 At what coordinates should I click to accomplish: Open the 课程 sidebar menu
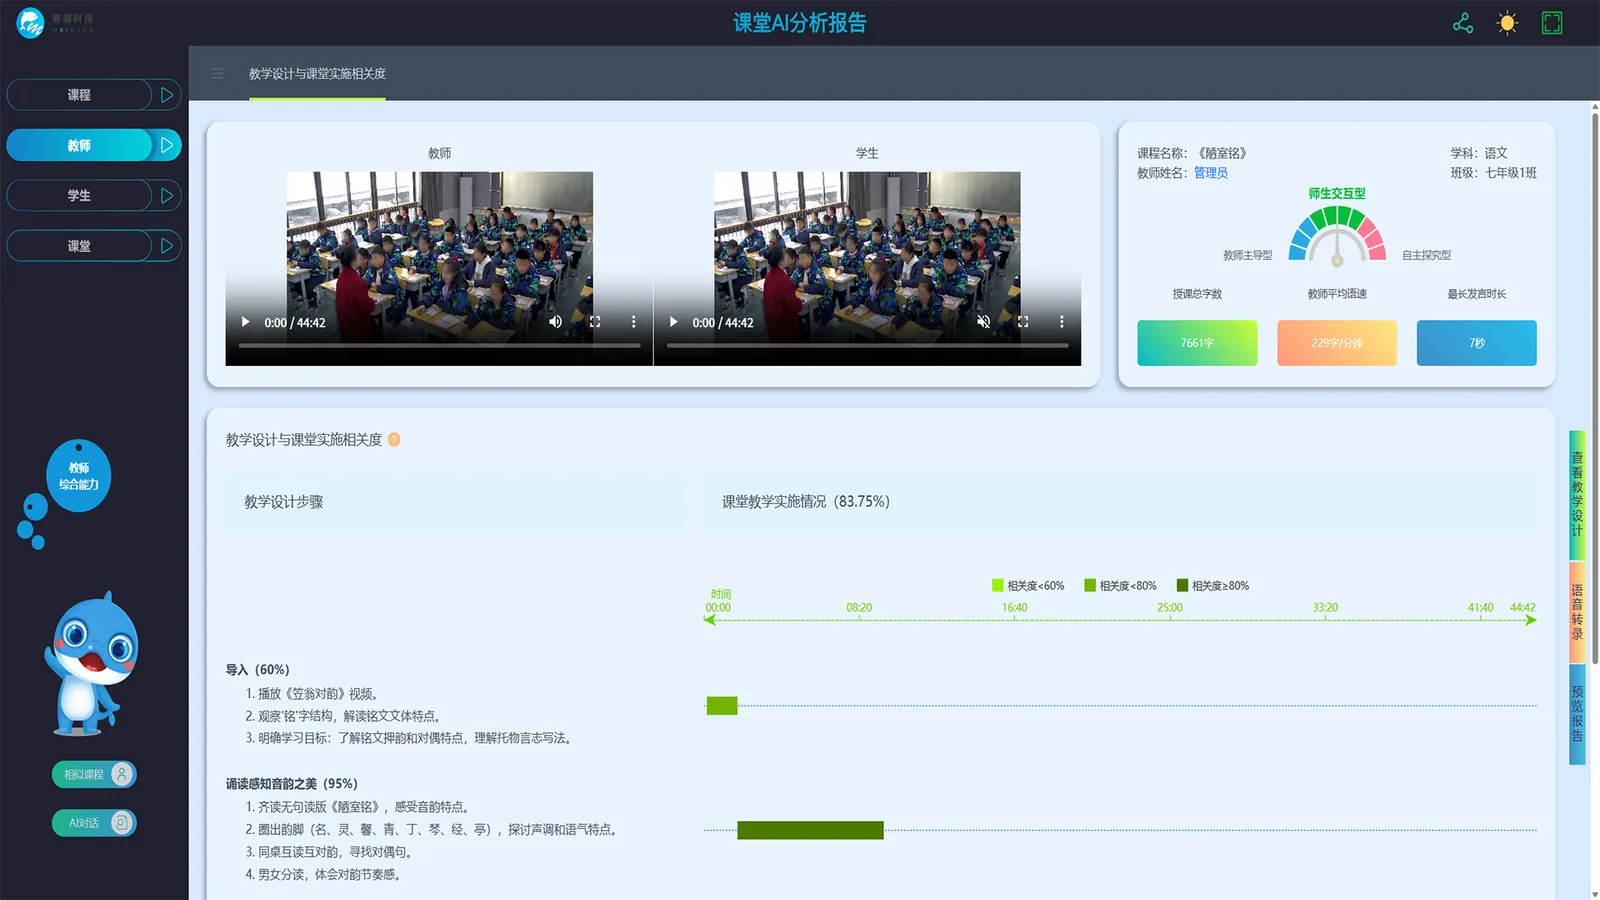(x=79, y=95)
